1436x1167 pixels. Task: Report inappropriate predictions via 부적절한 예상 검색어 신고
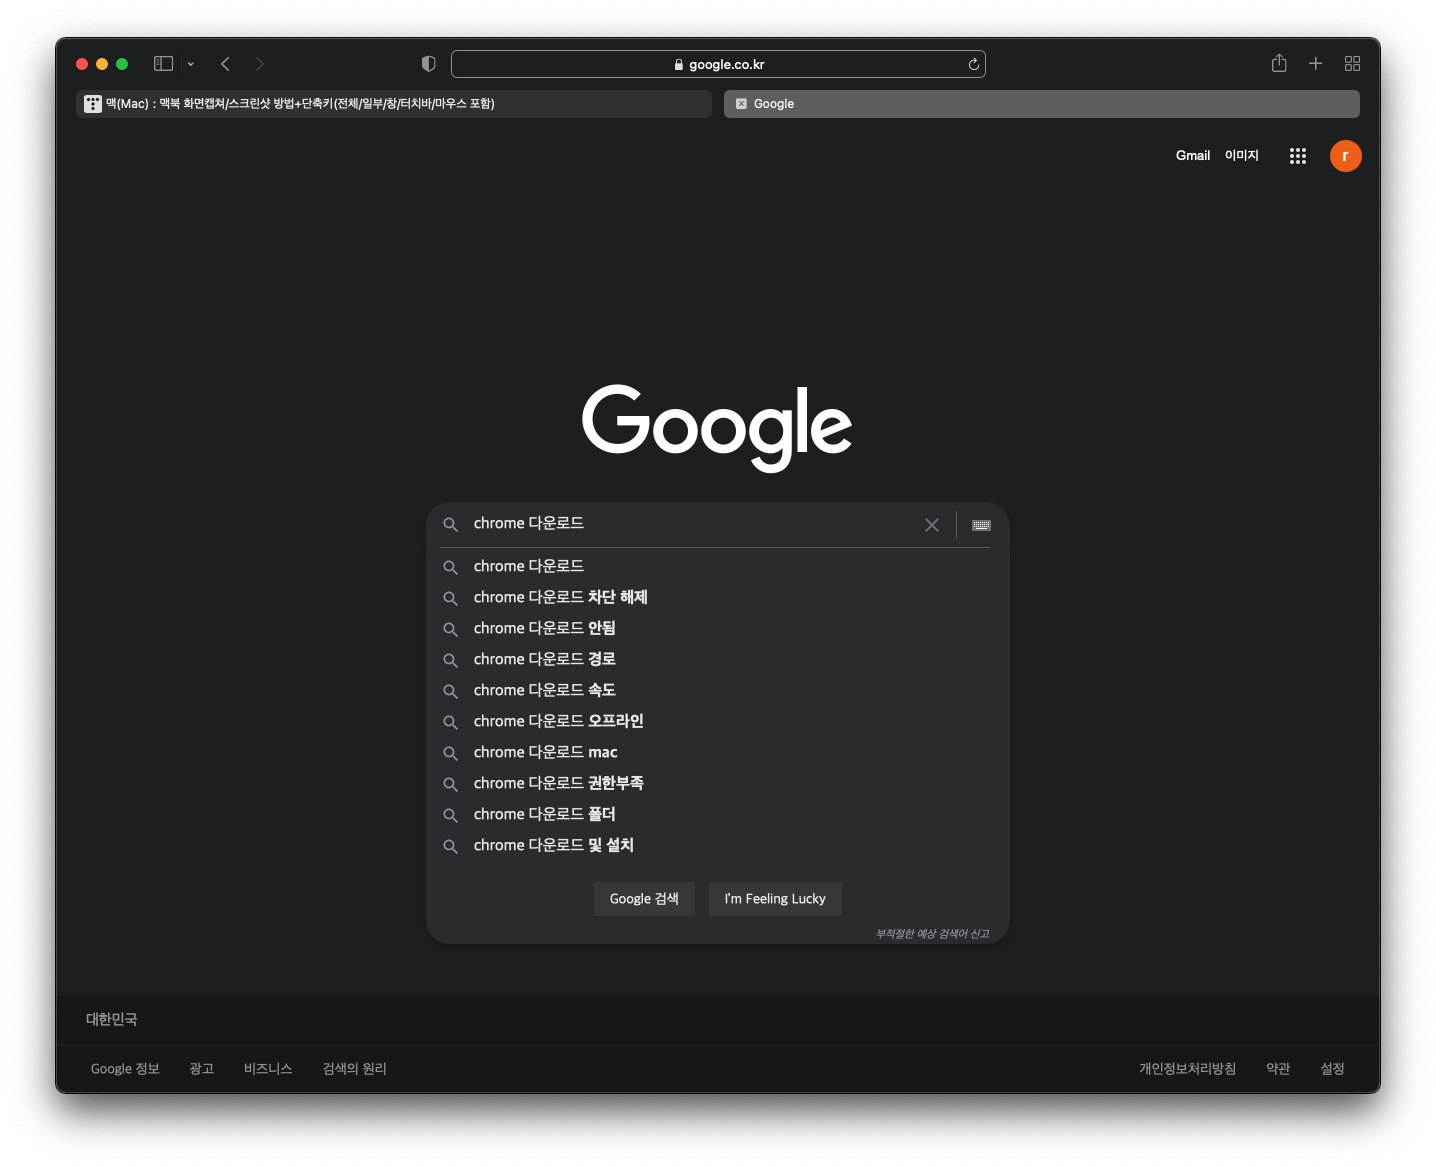932,934
